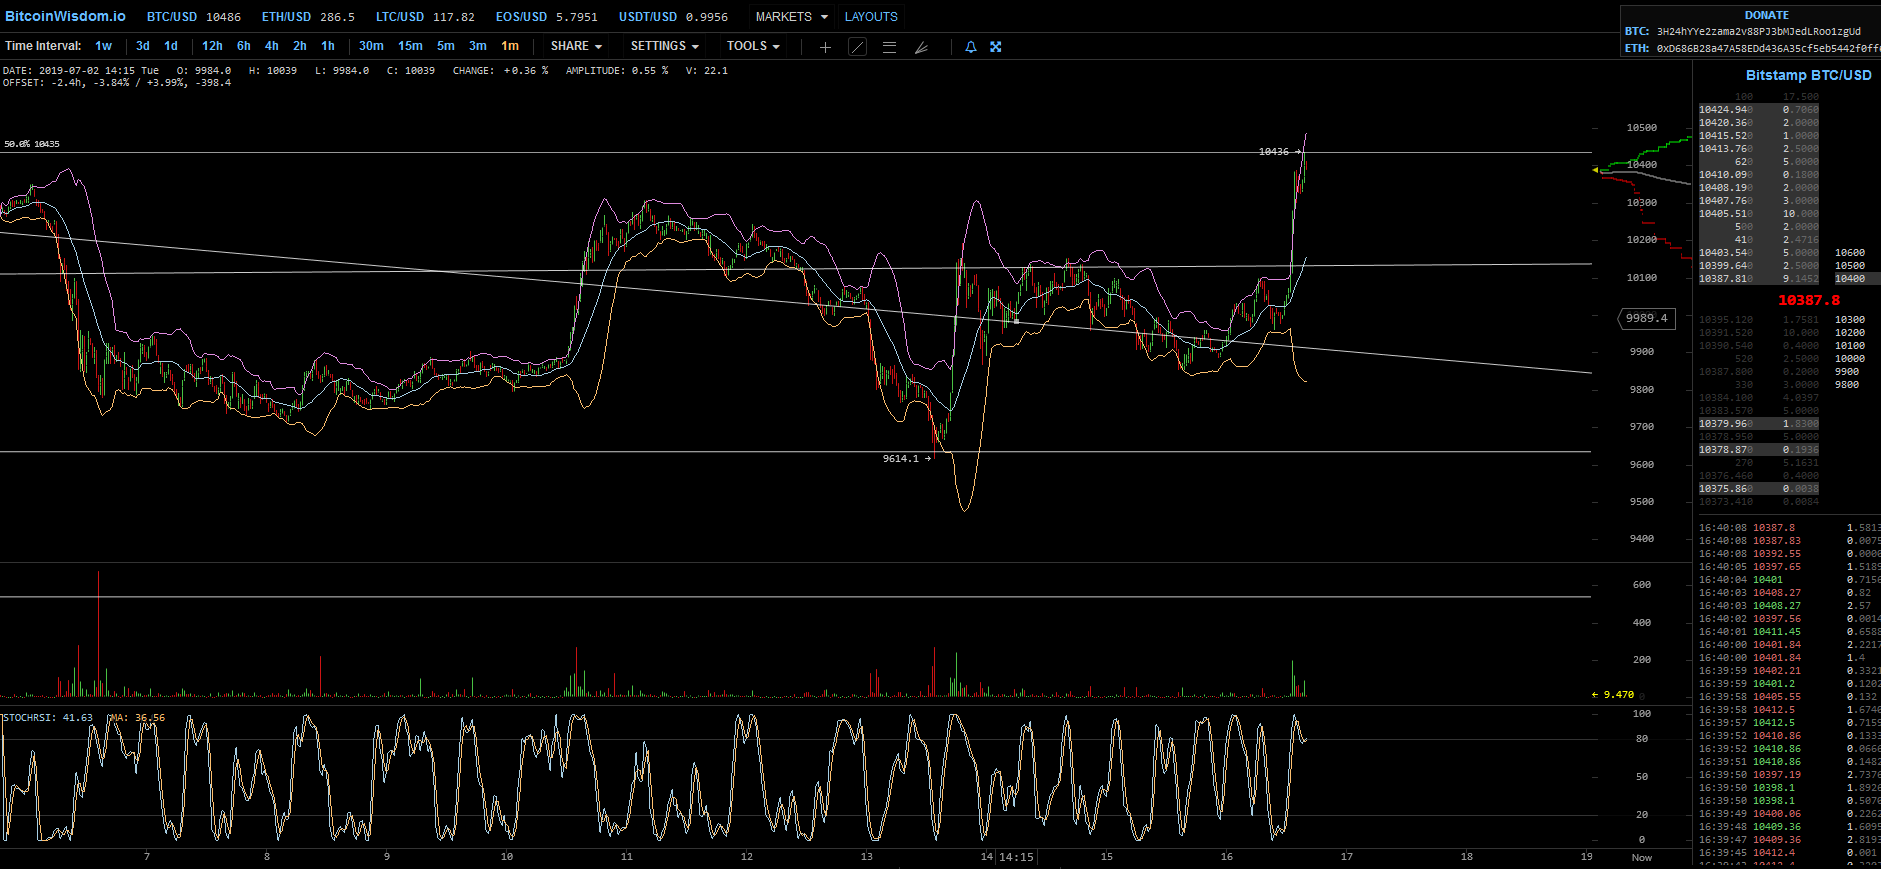Switch to the LTC/USD market
Screen dimensions: 1881x869
[425, 17]
